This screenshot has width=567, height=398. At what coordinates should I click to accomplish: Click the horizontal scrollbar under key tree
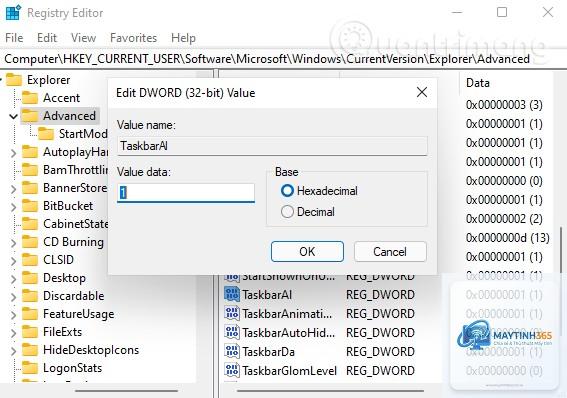(127, 391)
